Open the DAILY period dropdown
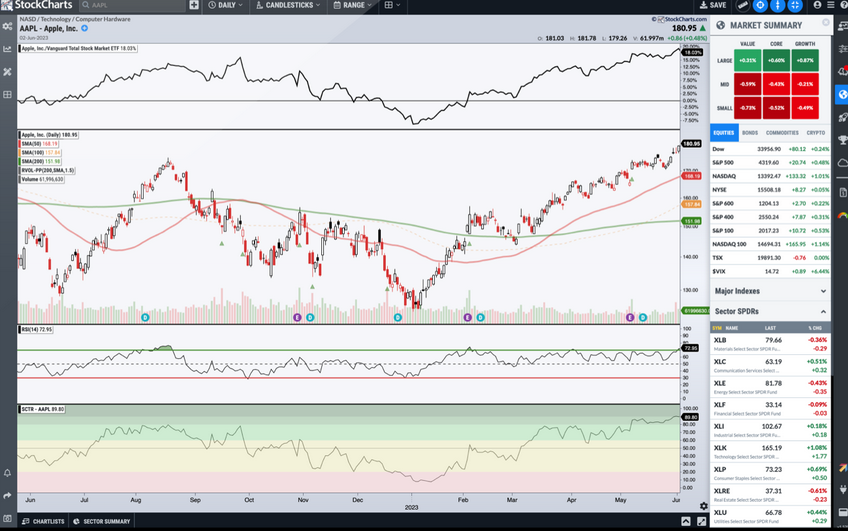Viewport: 848px width, 531px height. pyautogui.click(x=229, y=5)
